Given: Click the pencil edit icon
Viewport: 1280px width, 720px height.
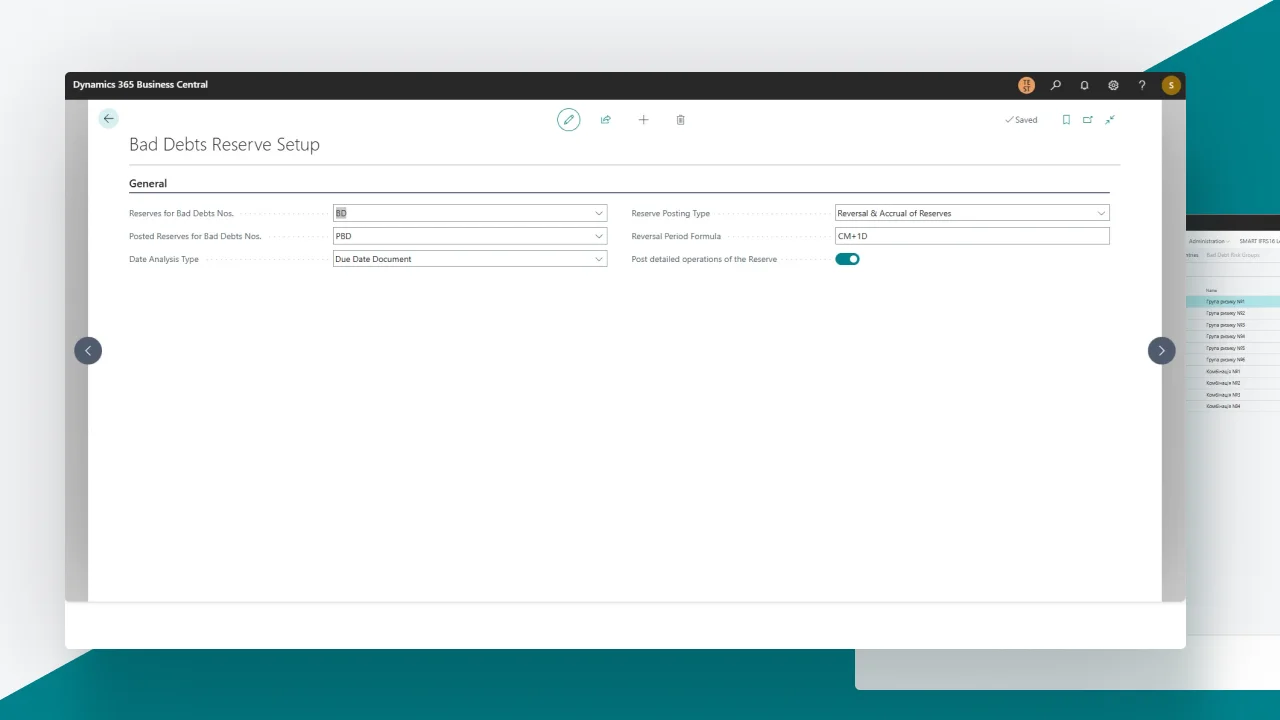Looking at the screenshot, I should tap(568, 120).
